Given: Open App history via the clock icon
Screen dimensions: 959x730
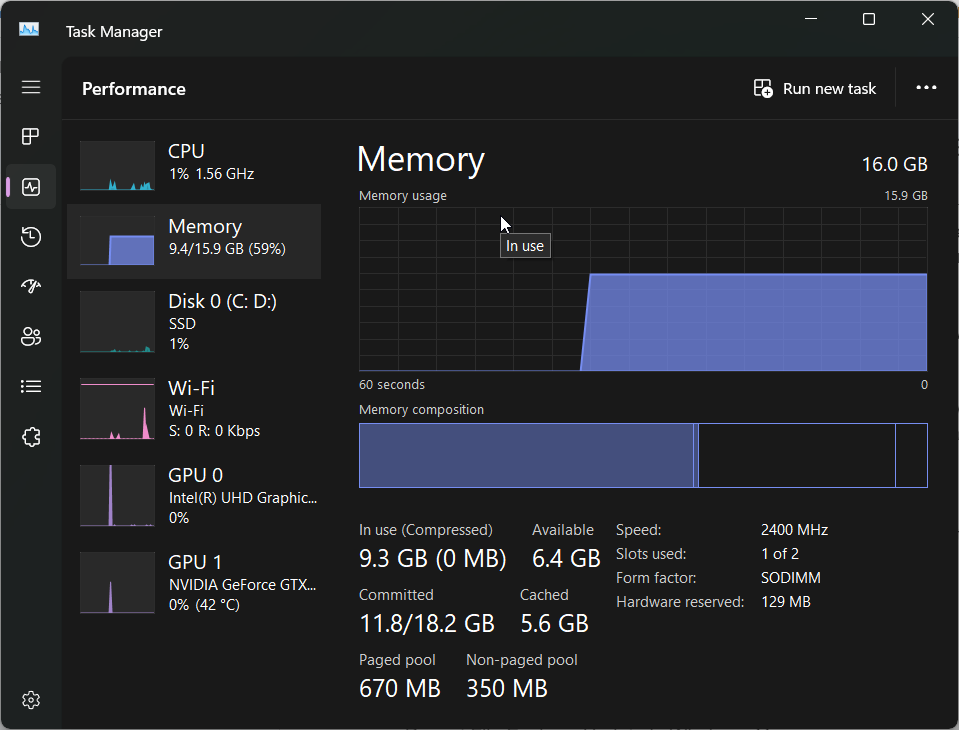Looking at the screenshot, I should click(x=31, y=237).
